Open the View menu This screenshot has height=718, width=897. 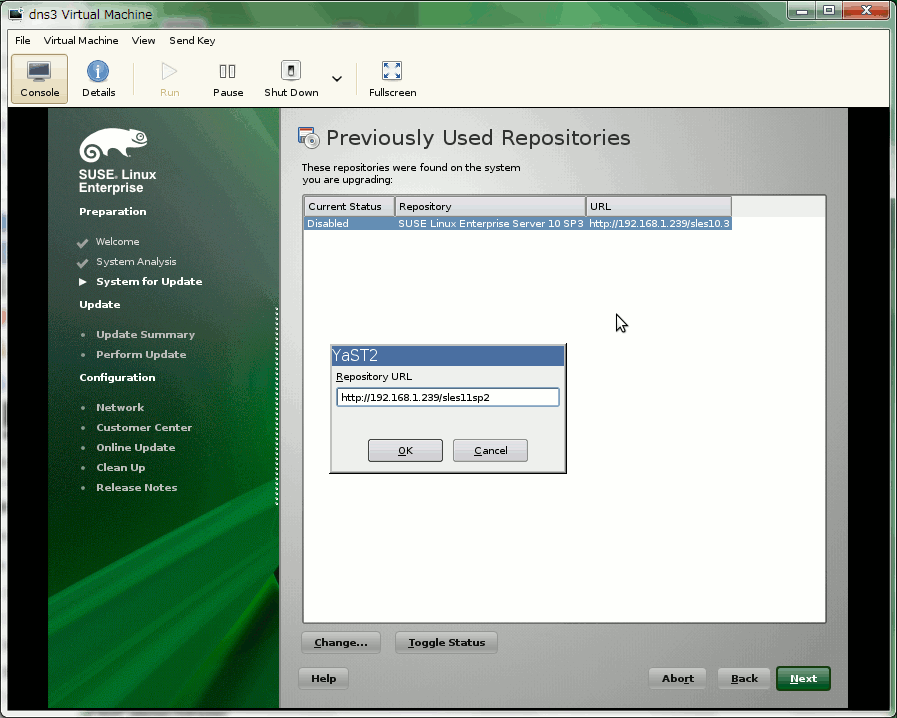(143, 41)
